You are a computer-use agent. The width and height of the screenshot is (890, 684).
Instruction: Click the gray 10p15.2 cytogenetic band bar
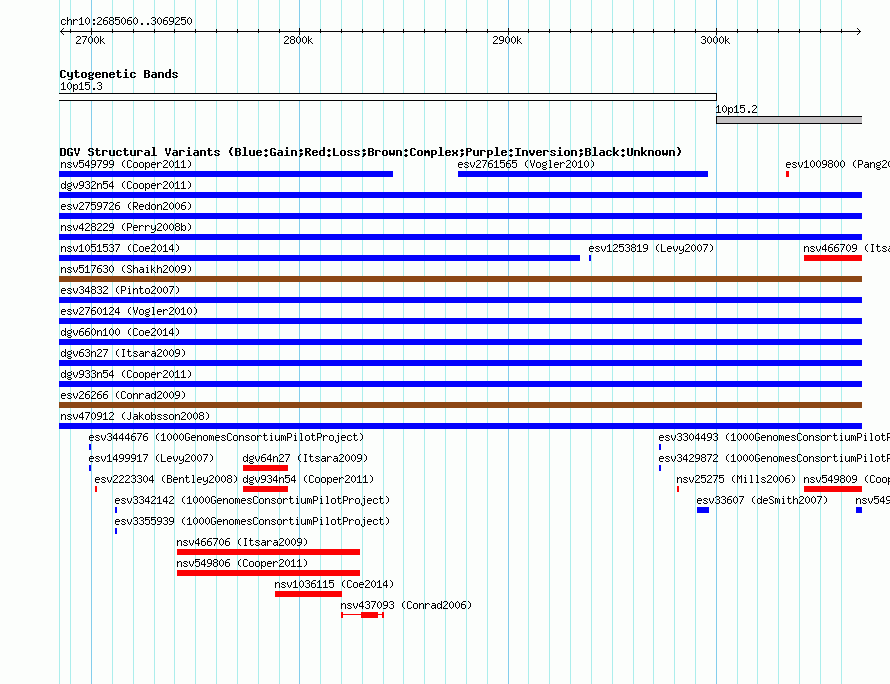pos(789,120)
